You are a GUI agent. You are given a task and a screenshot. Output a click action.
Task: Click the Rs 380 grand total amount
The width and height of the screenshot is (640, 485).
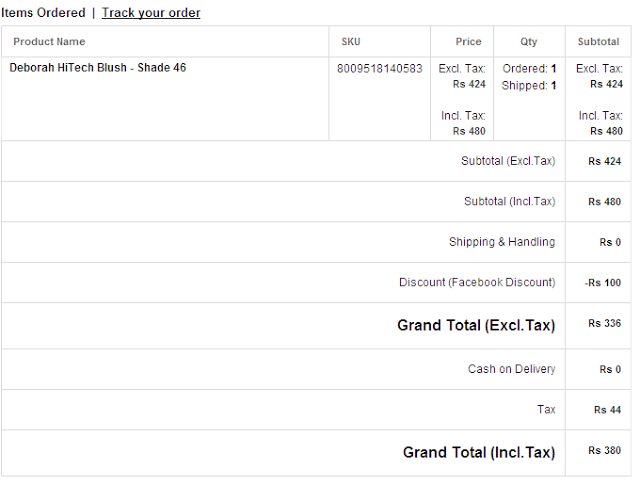605,451
